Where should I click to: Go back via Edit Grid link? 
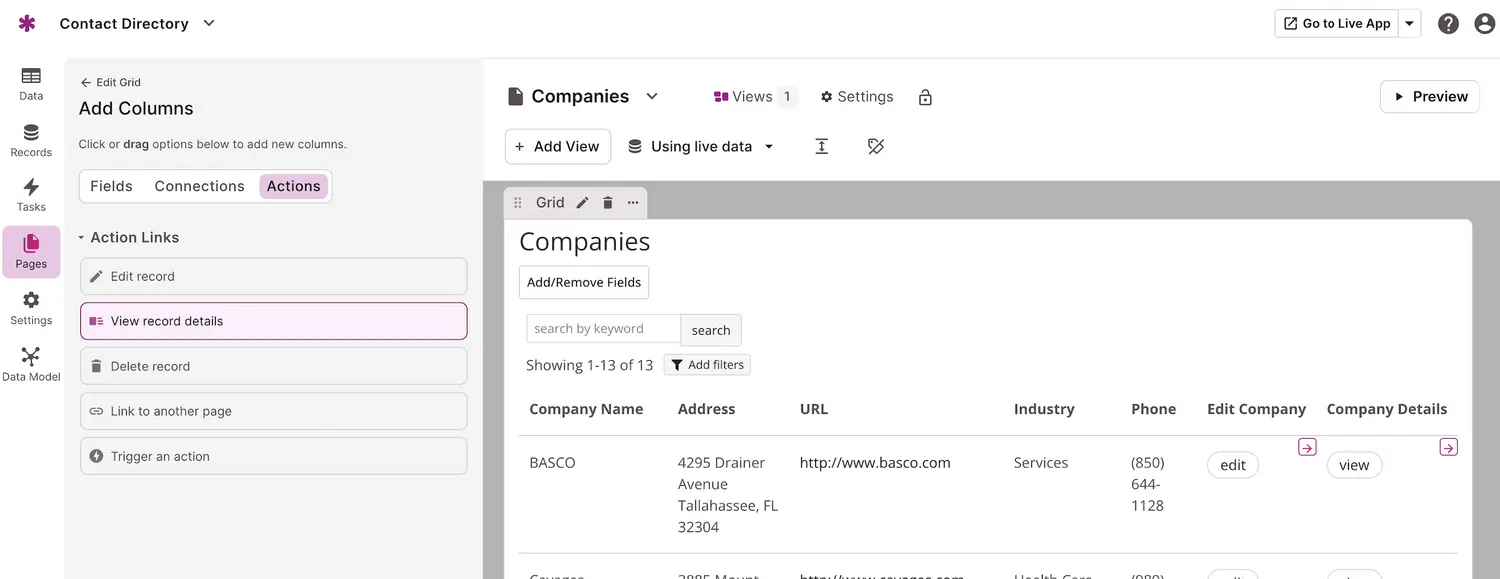click(110, 83)
